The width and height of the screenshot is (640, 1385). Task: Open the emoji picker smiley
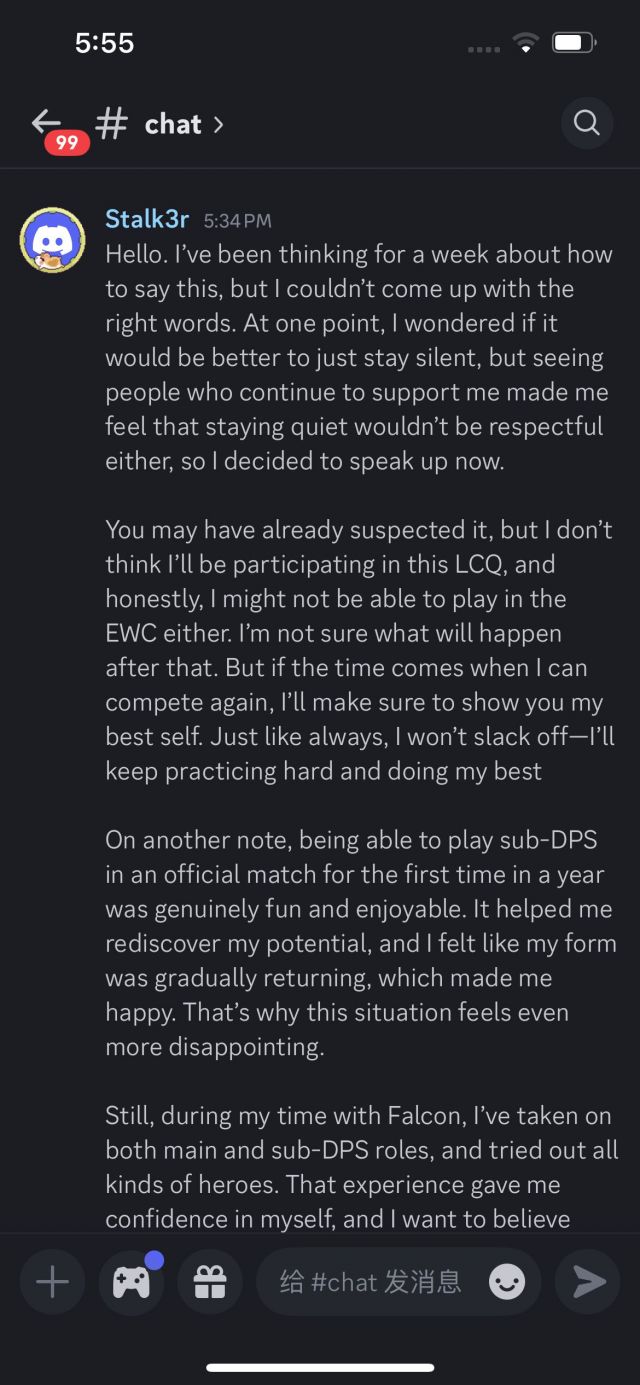point(507,1282)
